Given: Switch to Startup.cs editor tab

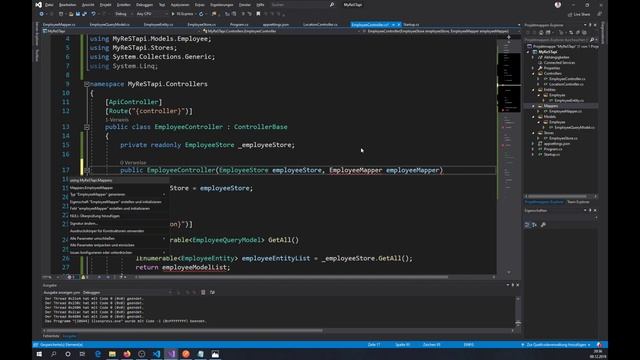Looking at the screenshot, I should pyautogui.click(x=411, y=25).
